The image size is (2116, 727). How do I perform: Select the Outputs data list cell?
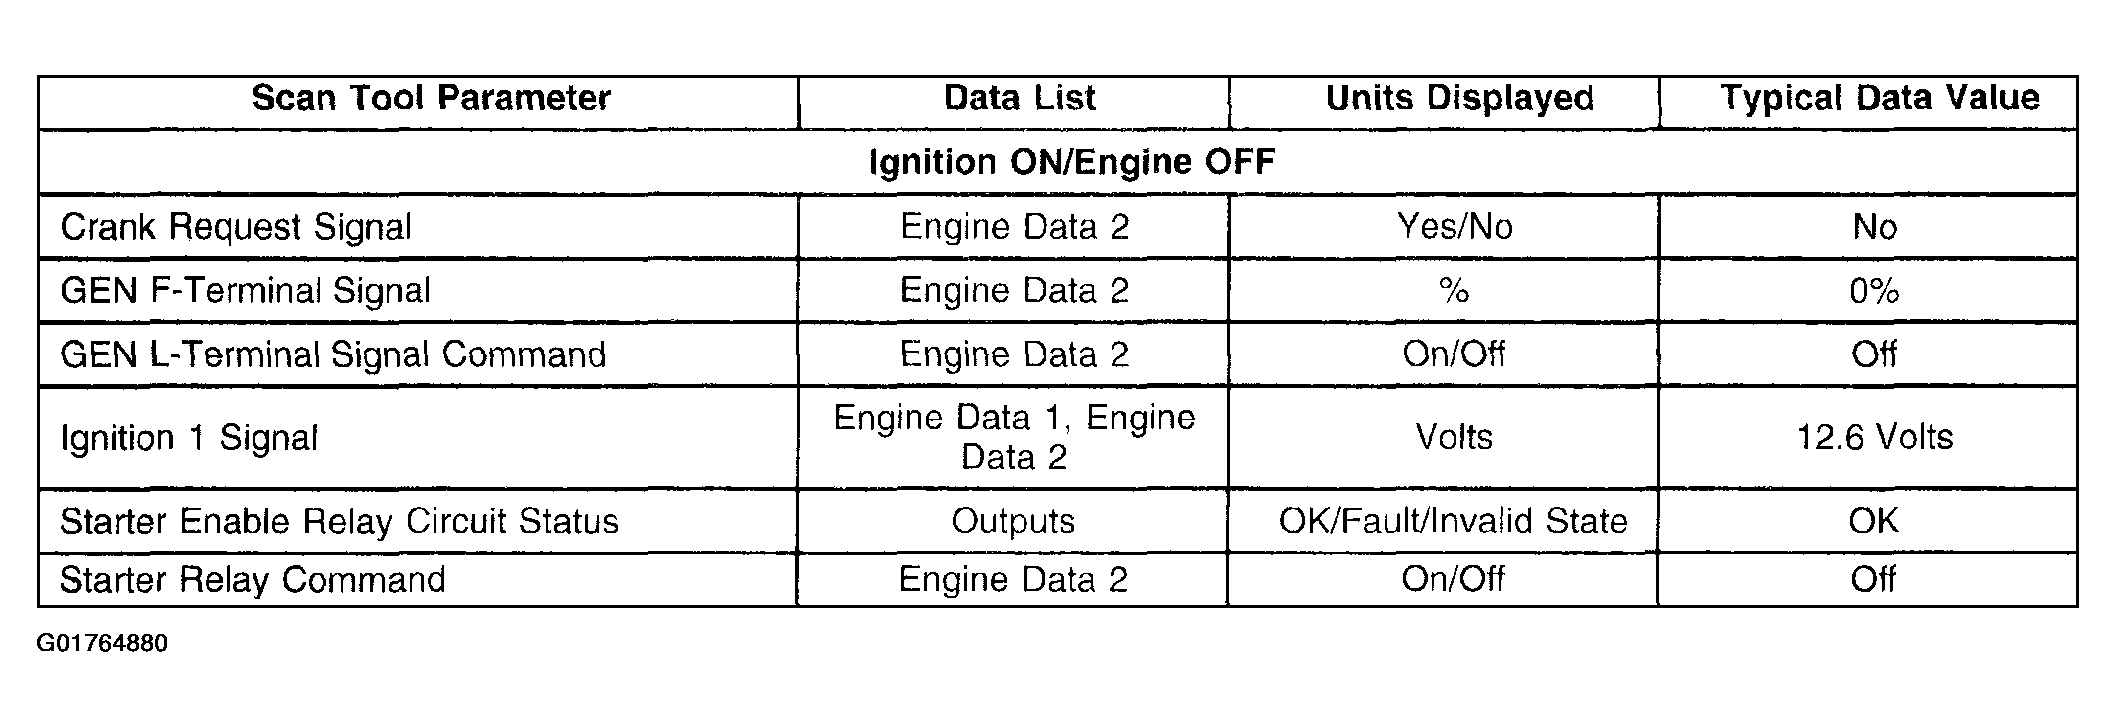[1013, 521]
